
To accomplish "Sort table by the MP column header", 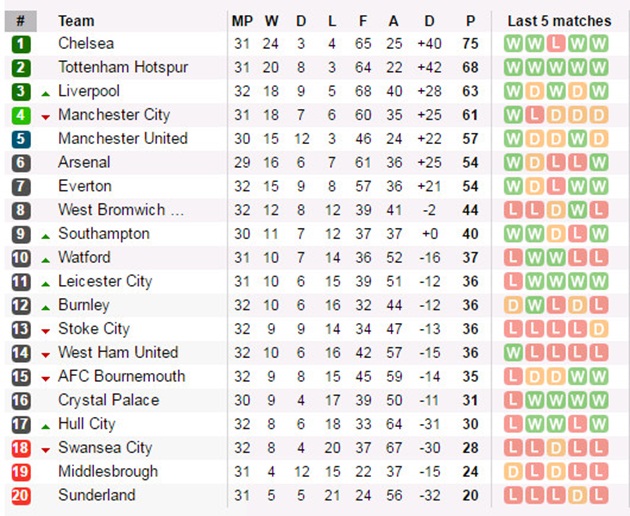I will point(242,21).
